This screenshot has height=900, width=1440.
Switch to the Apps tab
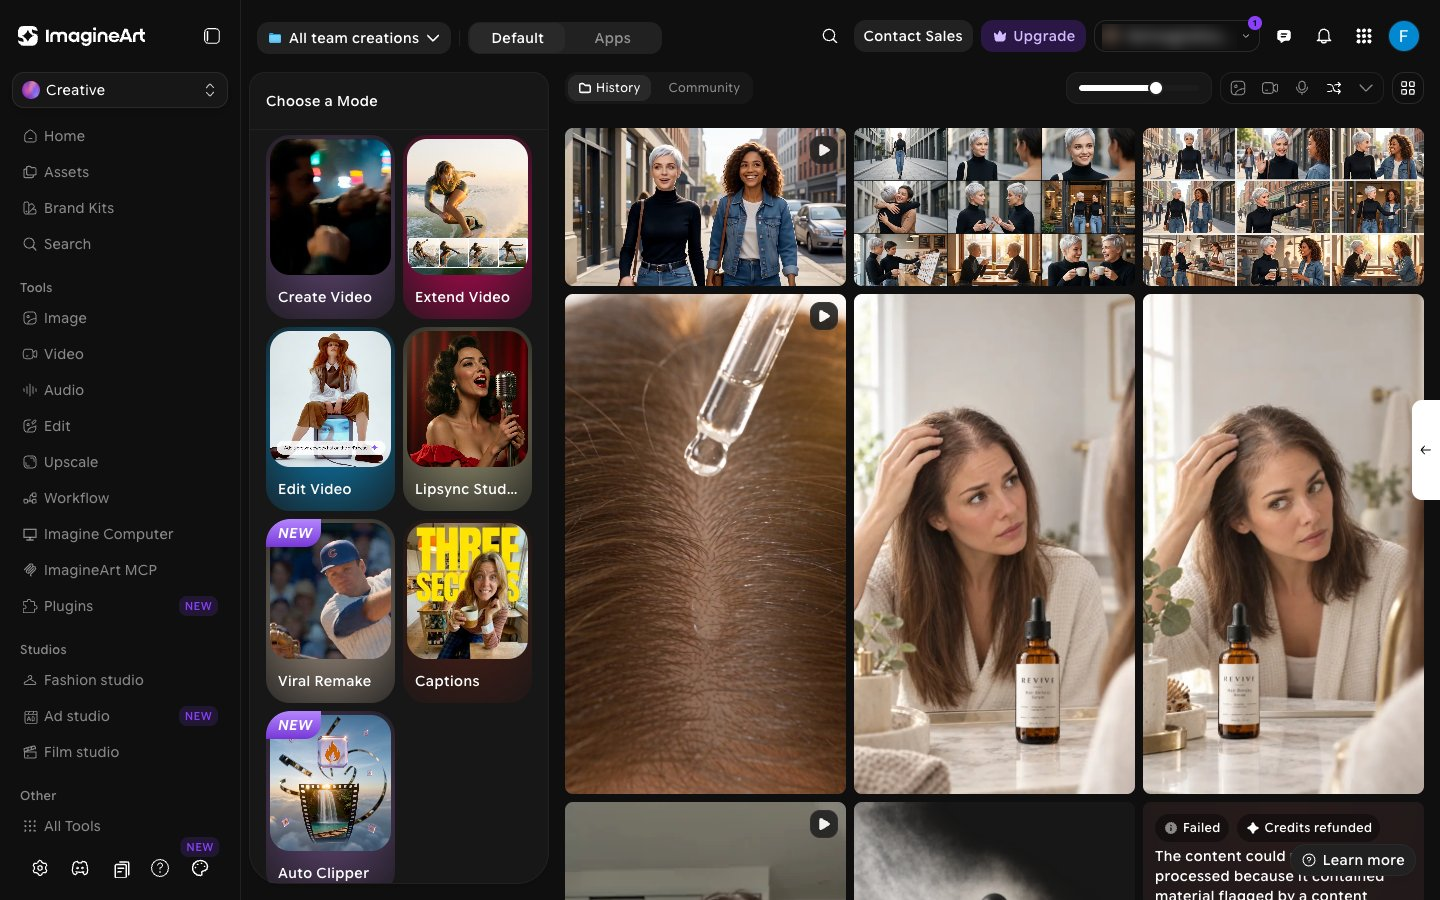tap(612, 38)
